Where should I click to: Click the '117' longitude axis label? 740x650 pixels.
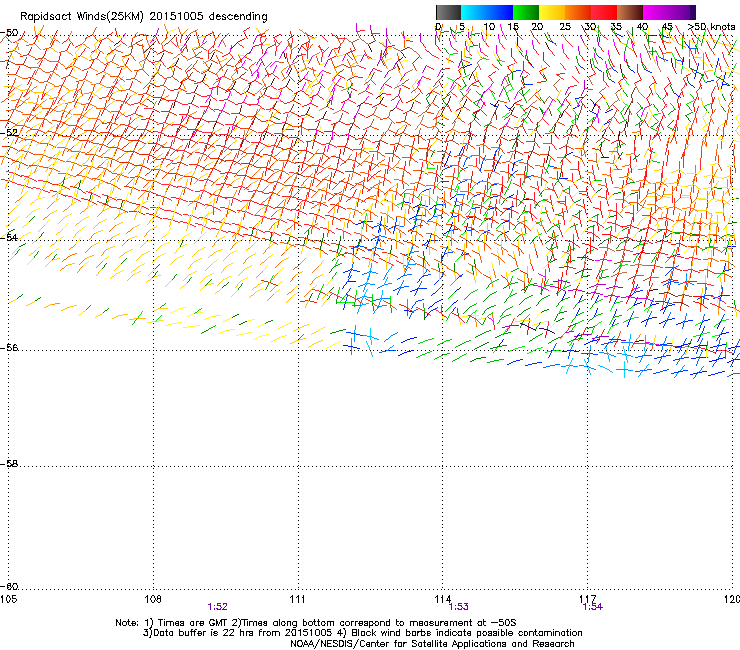588,599
